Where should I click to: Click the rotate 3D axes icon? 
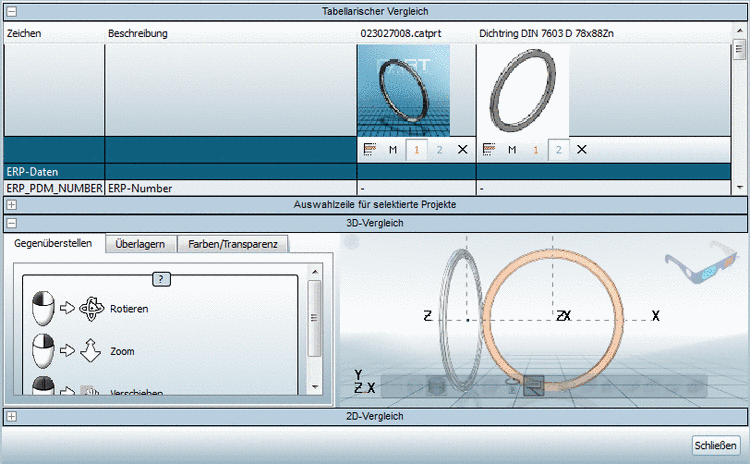click(x=91, y=309)
